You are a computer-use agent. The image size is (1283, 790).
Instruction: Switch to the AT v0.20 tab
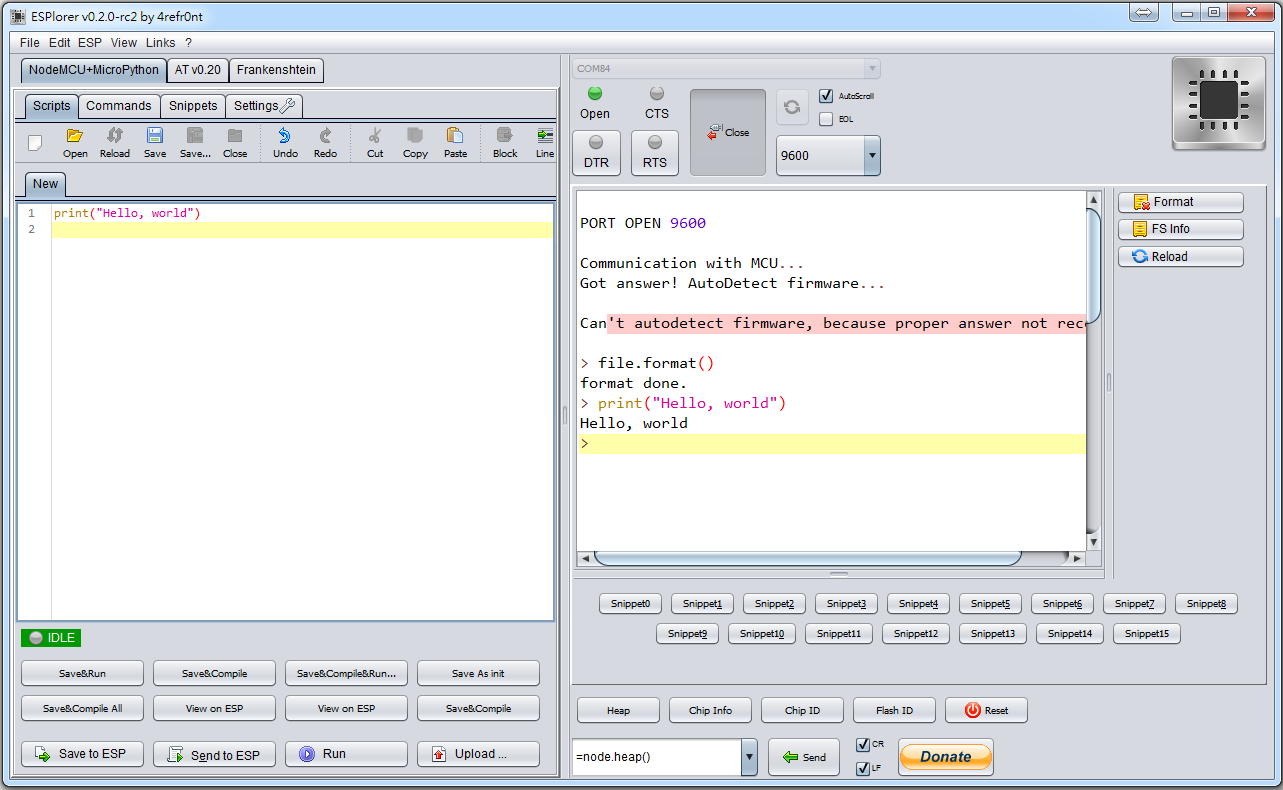197,71
